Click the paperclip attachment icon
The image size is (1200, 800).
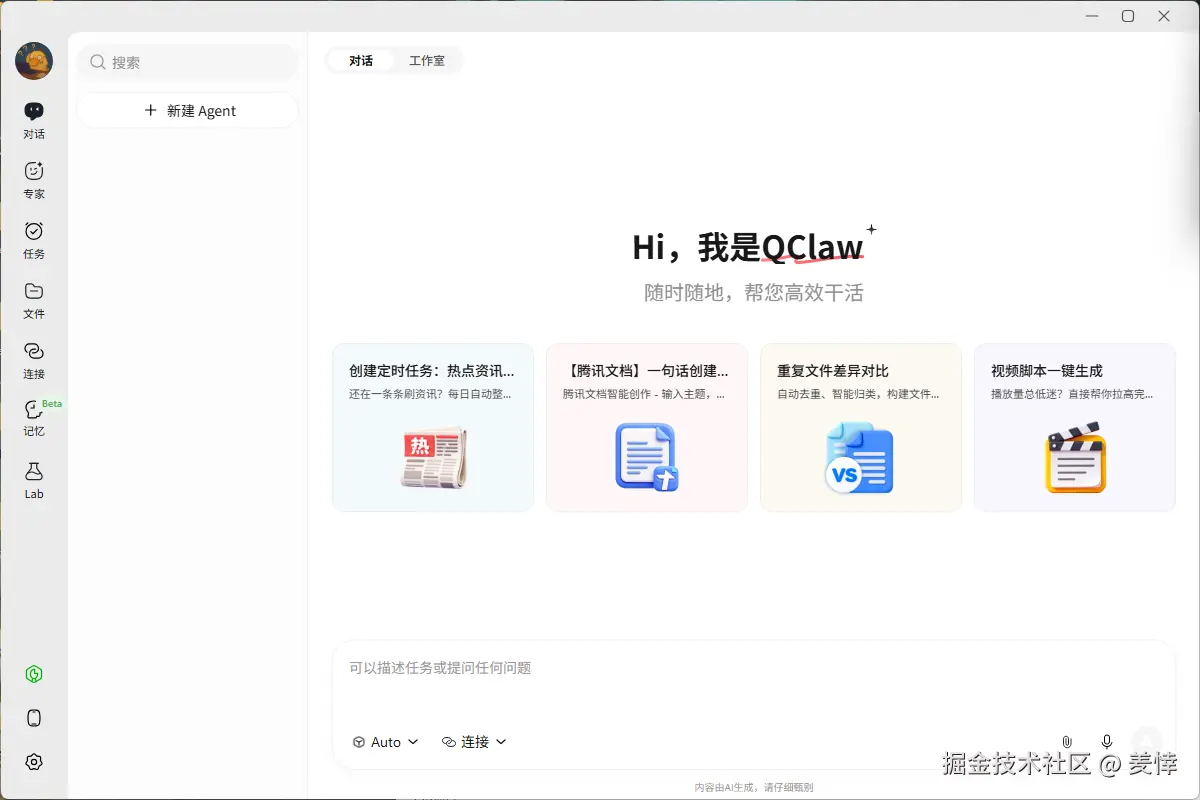click(1067, 741)
